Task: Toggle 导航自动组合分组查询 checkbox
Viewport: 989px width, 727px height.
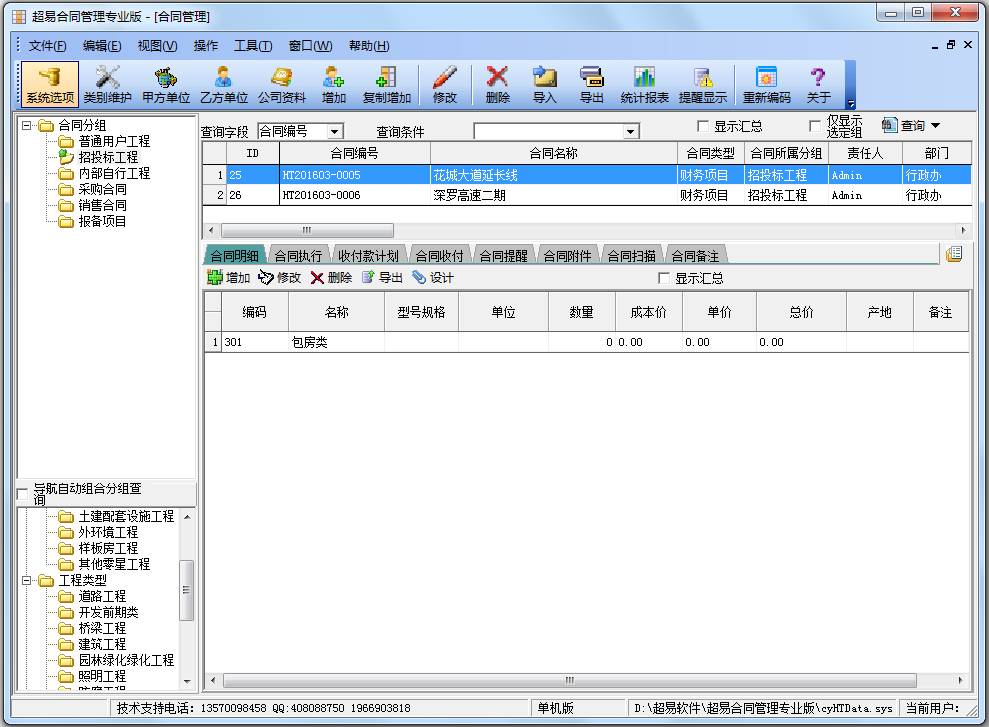Action: click(23, 494)
